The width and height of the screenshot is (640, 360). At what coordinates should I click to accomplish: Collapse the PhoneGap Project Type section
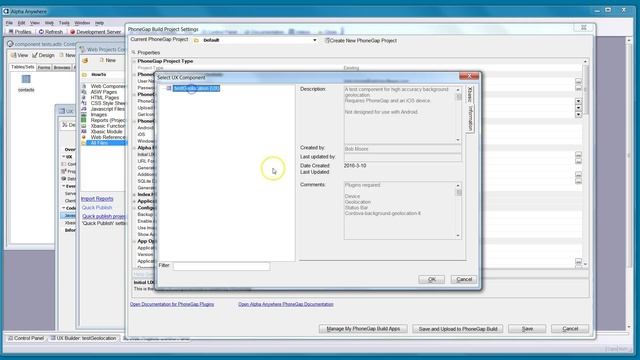[134, 61]
